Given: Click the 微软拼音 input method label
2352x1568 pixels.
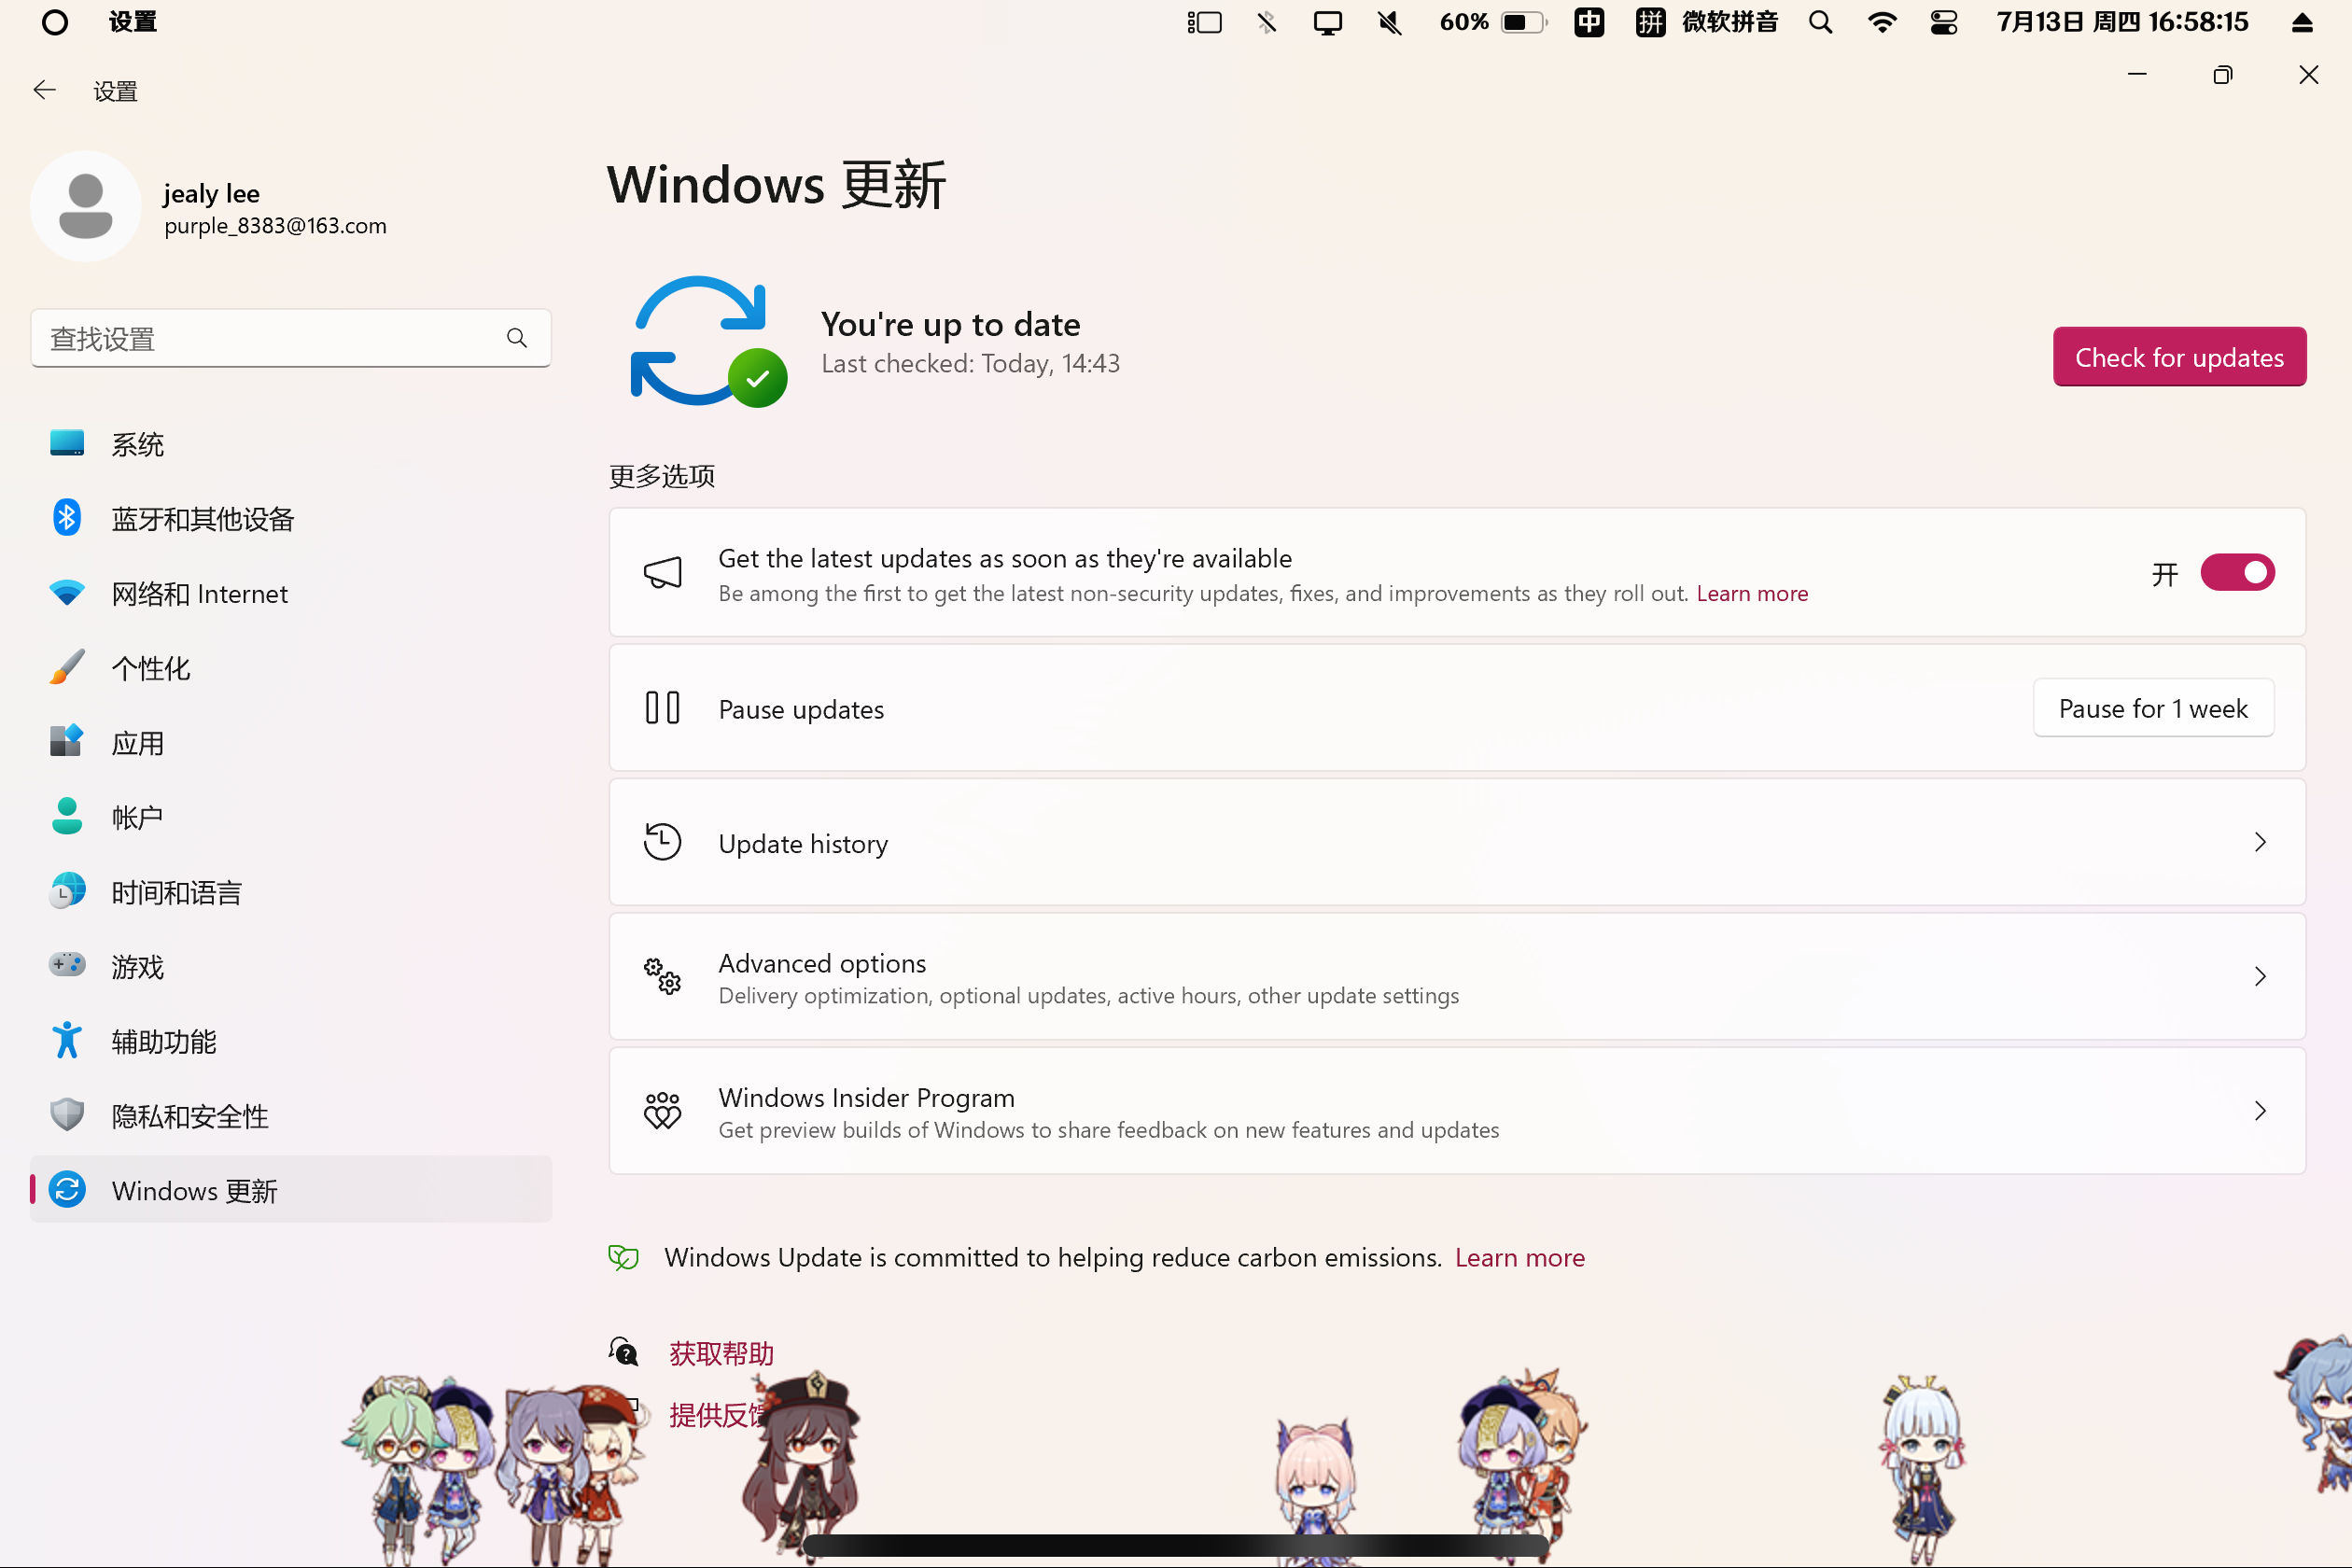Looking at the screenshot, I should pyautogui.click(x=1730, y=22).
